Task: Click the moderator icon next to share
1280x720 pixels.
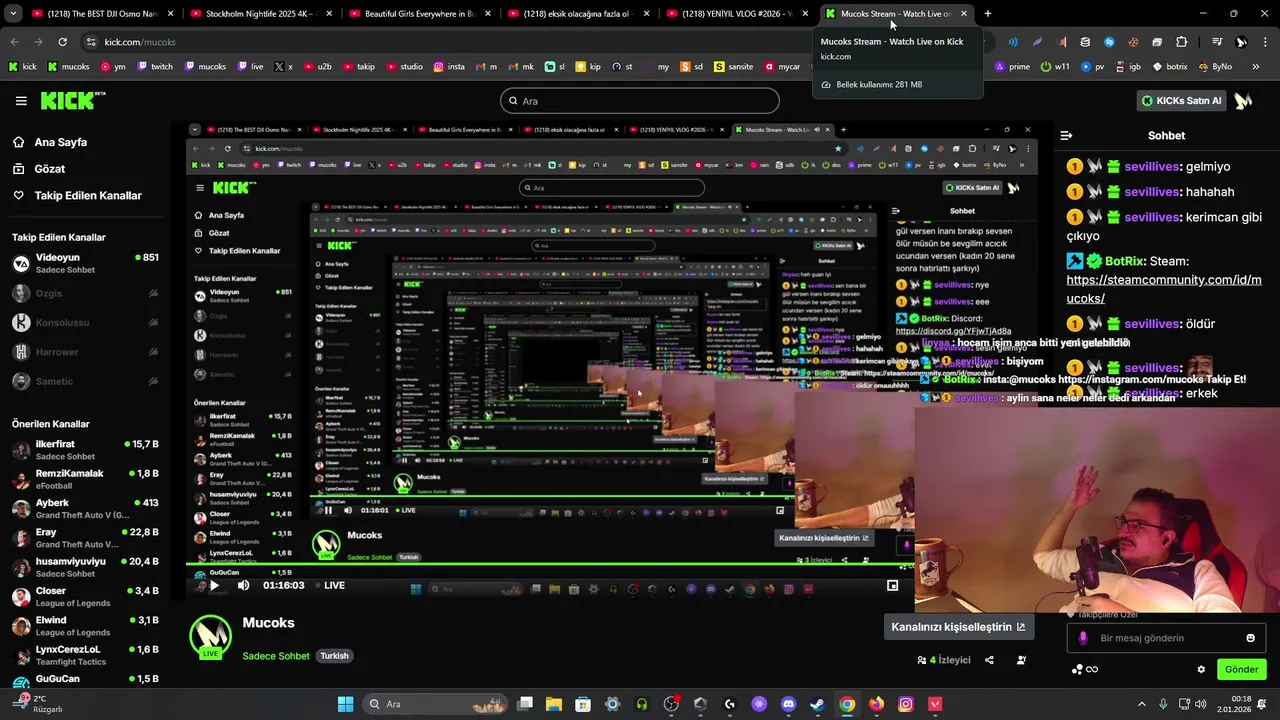Action: (x=1021, y=660)
